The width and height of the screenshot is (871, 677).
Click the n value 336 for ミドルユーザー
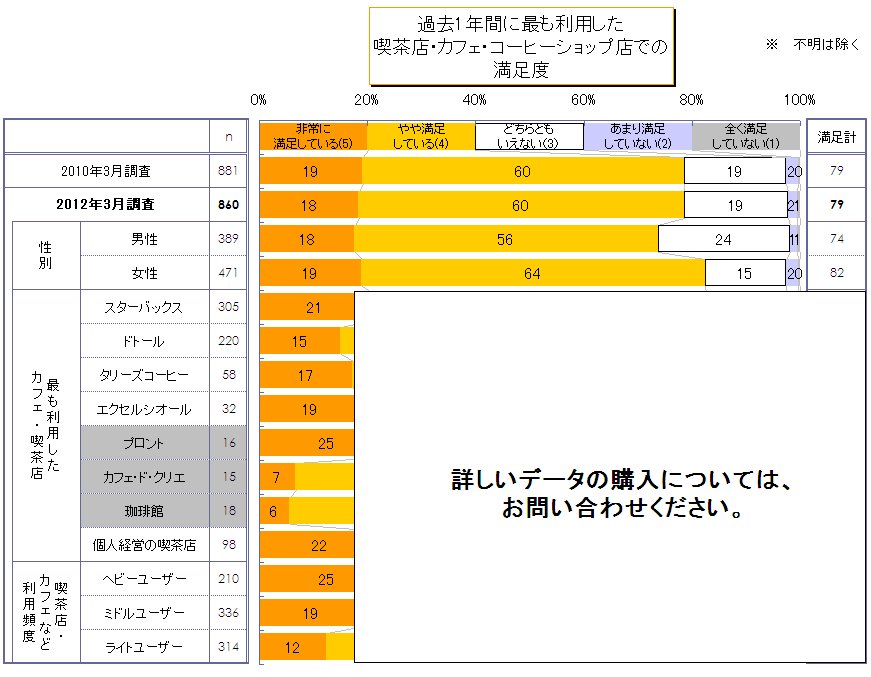(228, 613)
